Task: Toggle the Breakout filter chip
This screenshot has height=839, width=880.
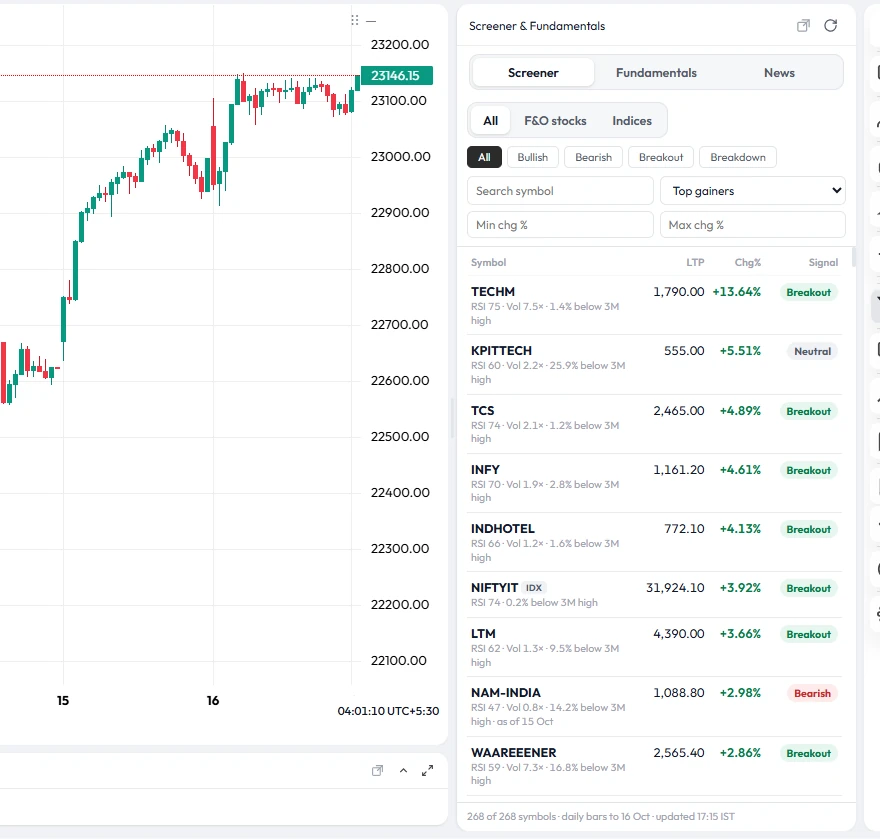Action: pyautogui.click(x=661, y=157)
